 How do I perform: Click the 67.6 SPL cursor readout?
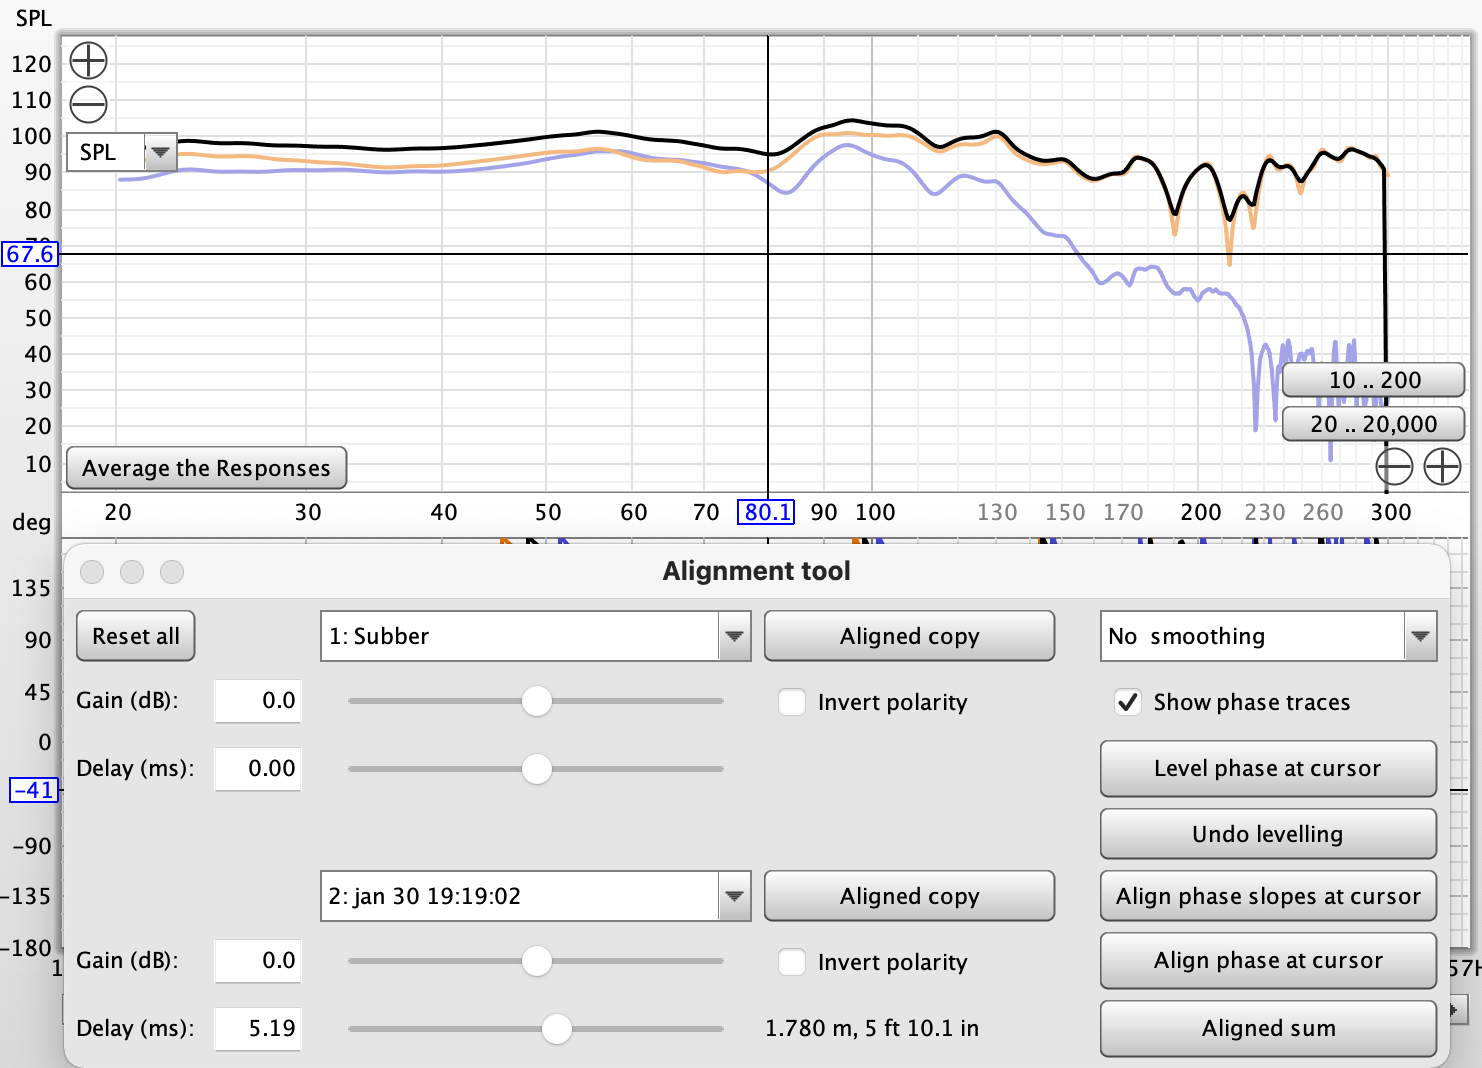coord(30,254)
